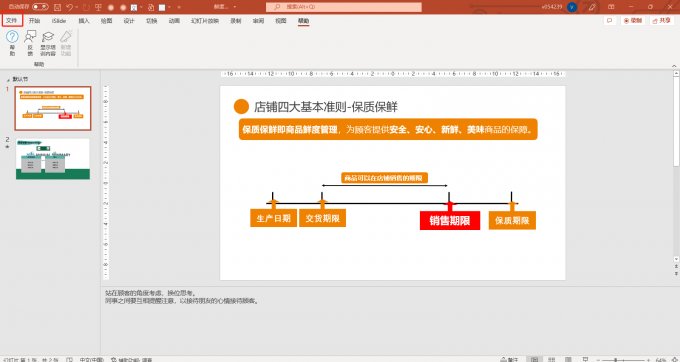
Task: Select the second slide thumbnail
Action: click(53, 159)
